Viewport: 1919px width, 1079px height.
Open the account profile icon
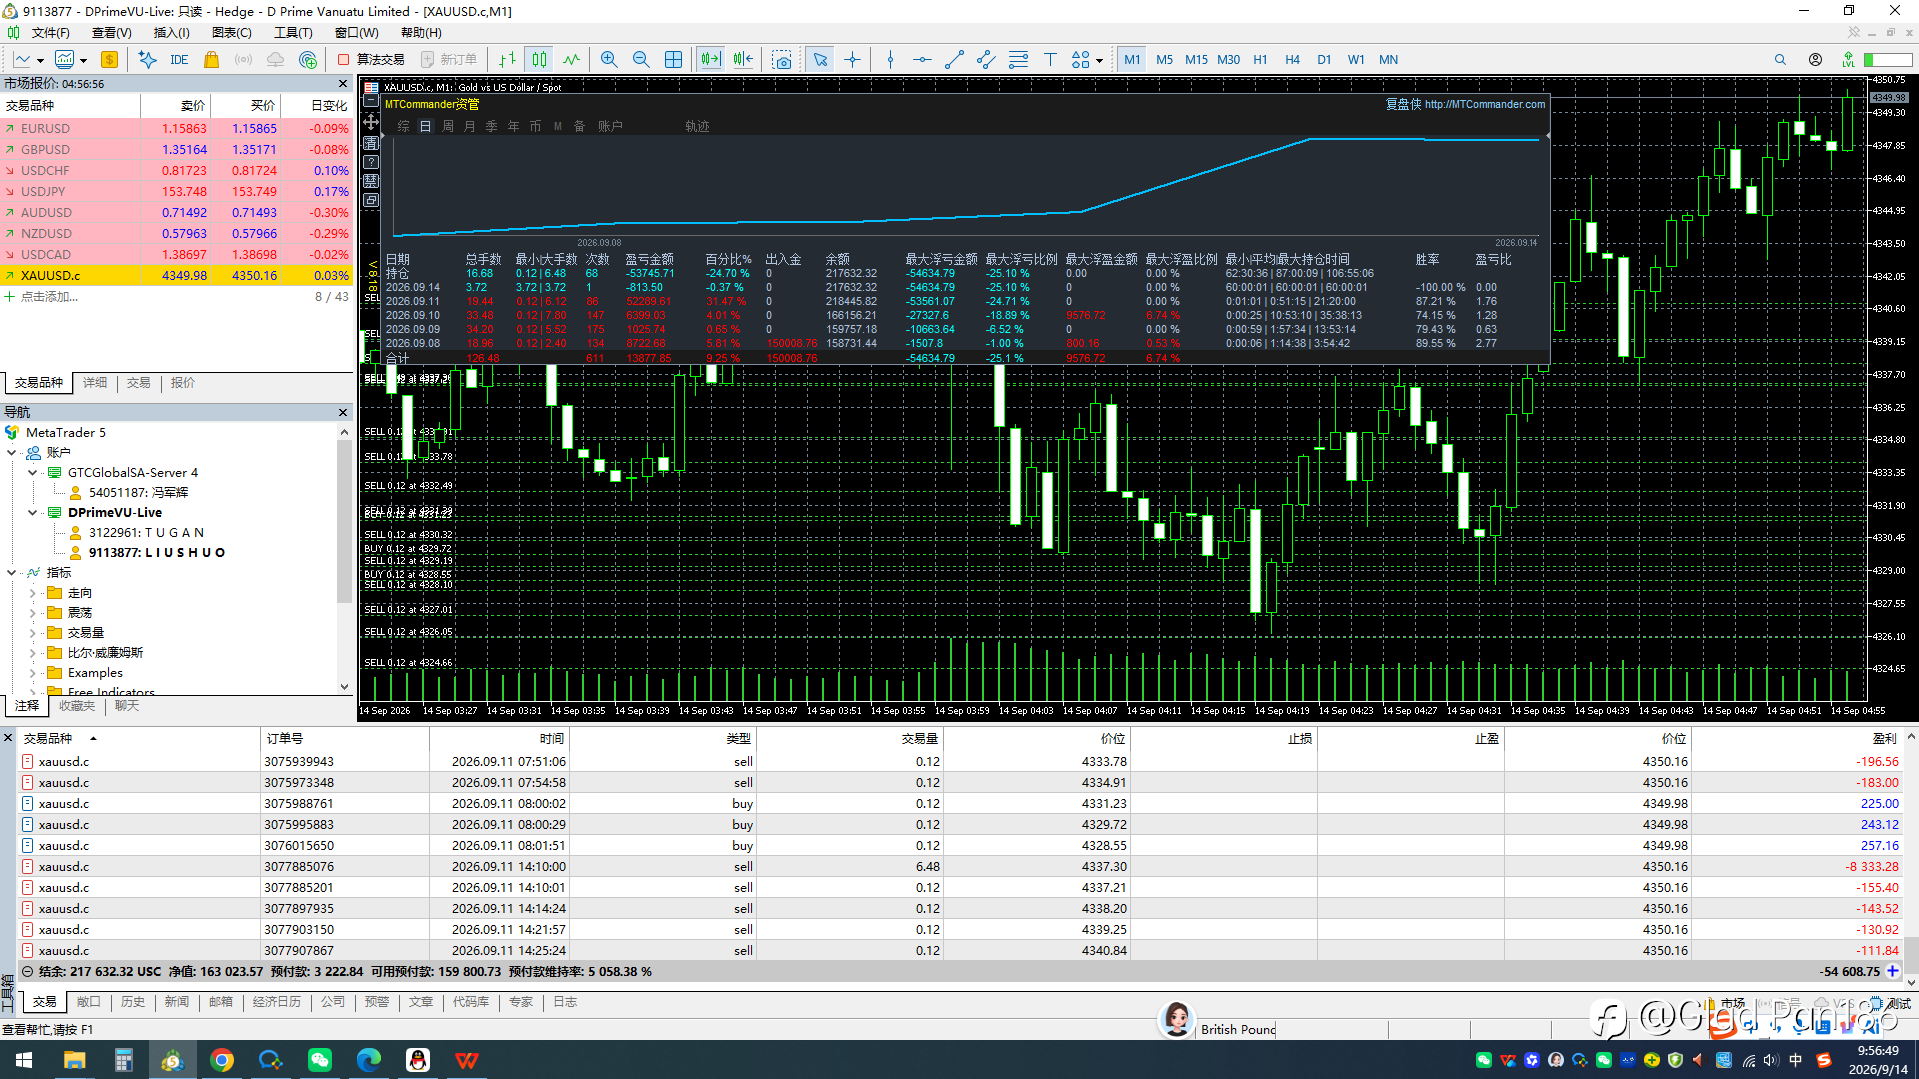1815,60
